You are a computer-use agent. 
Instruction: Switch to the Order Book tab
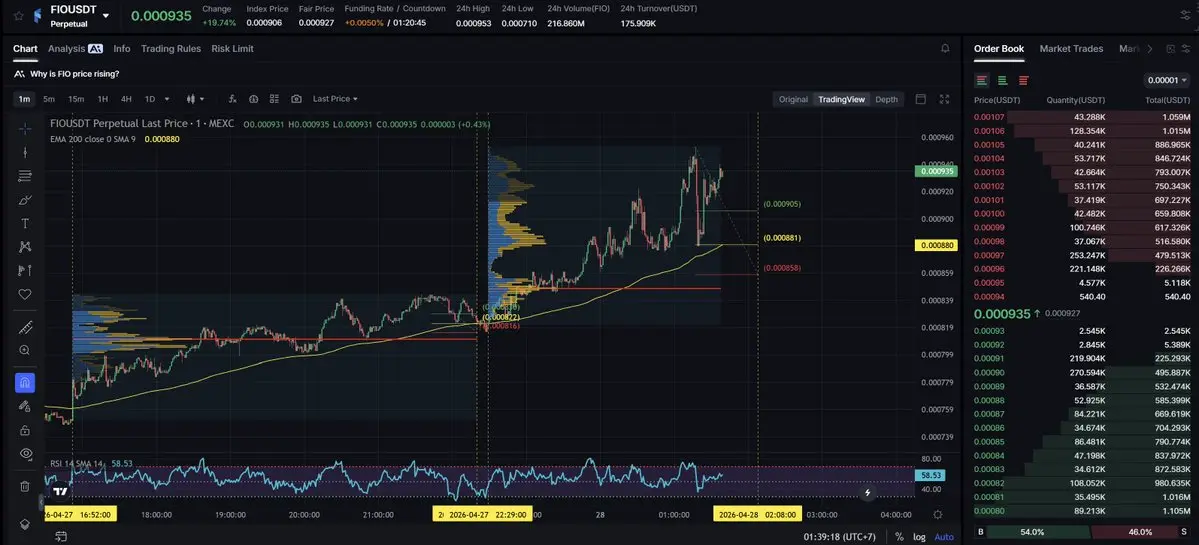999,49
